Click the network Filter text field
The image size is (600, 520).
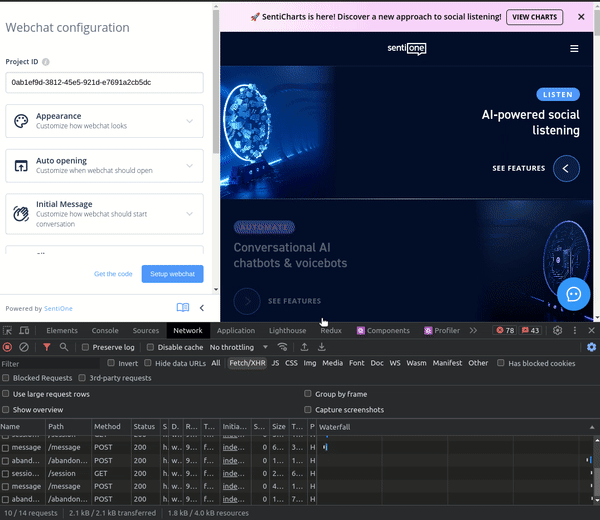click(50, 364)
